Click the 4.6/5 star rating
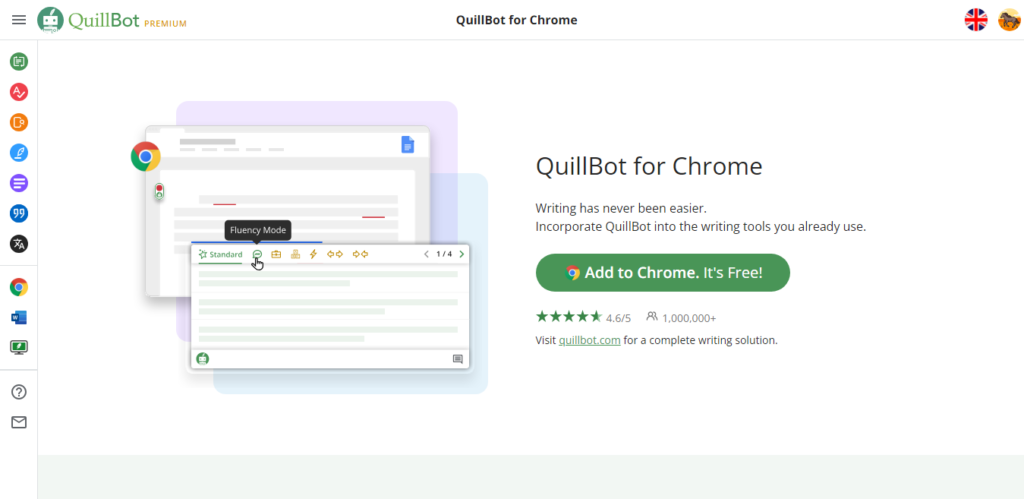Screen dimensions: 1024x499 tap(583, 317)
